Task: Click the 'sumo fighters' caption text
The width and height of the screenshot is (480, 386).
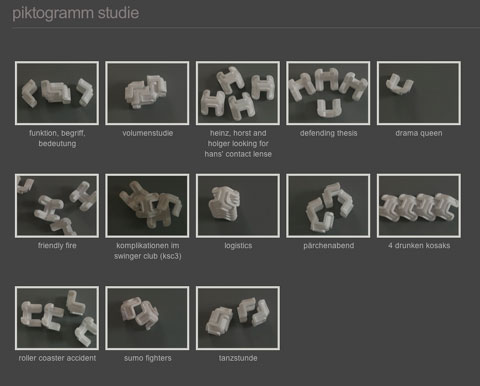Action: 148,358
